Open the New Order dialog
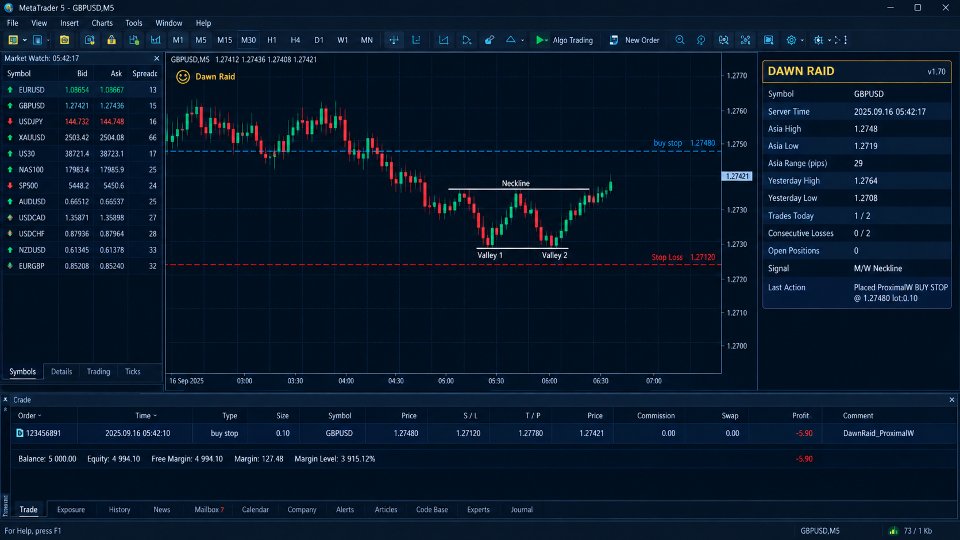960x540 pixels. tap(634, 40)
